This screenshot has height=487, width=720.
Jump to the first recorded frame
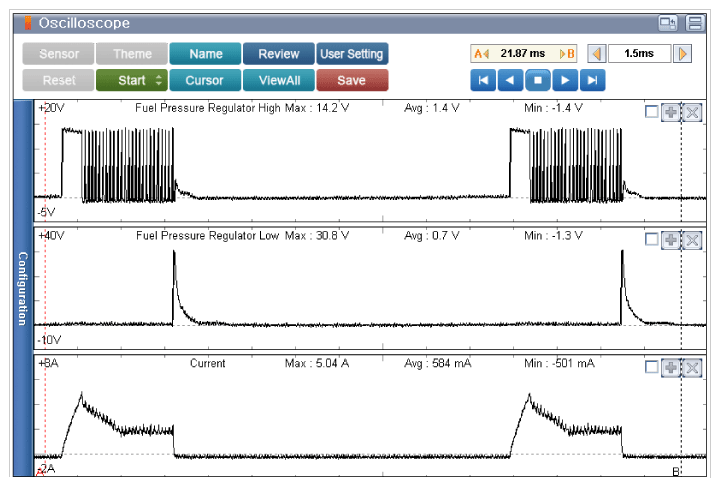[483, 80]
